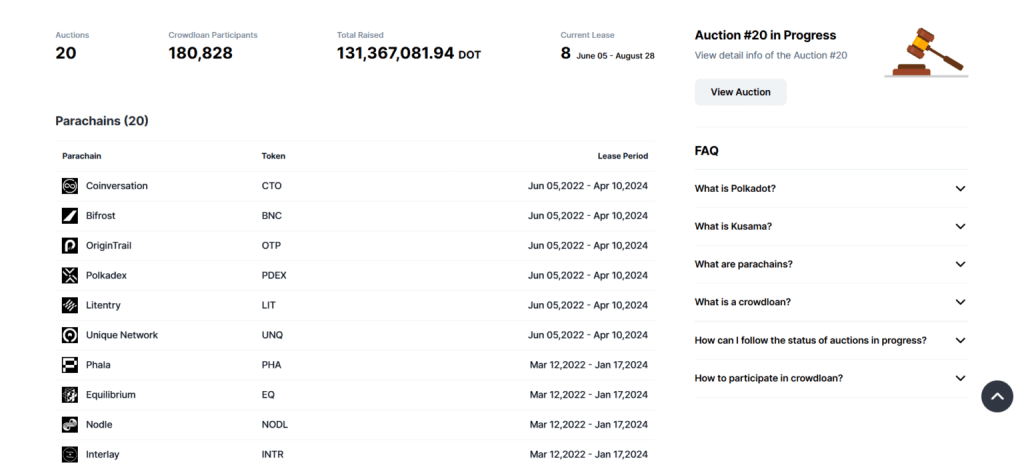The image size is (1024, 463).
Task: Click the Parachain column header
Action: pyautogui.click(x=82, y=156)
